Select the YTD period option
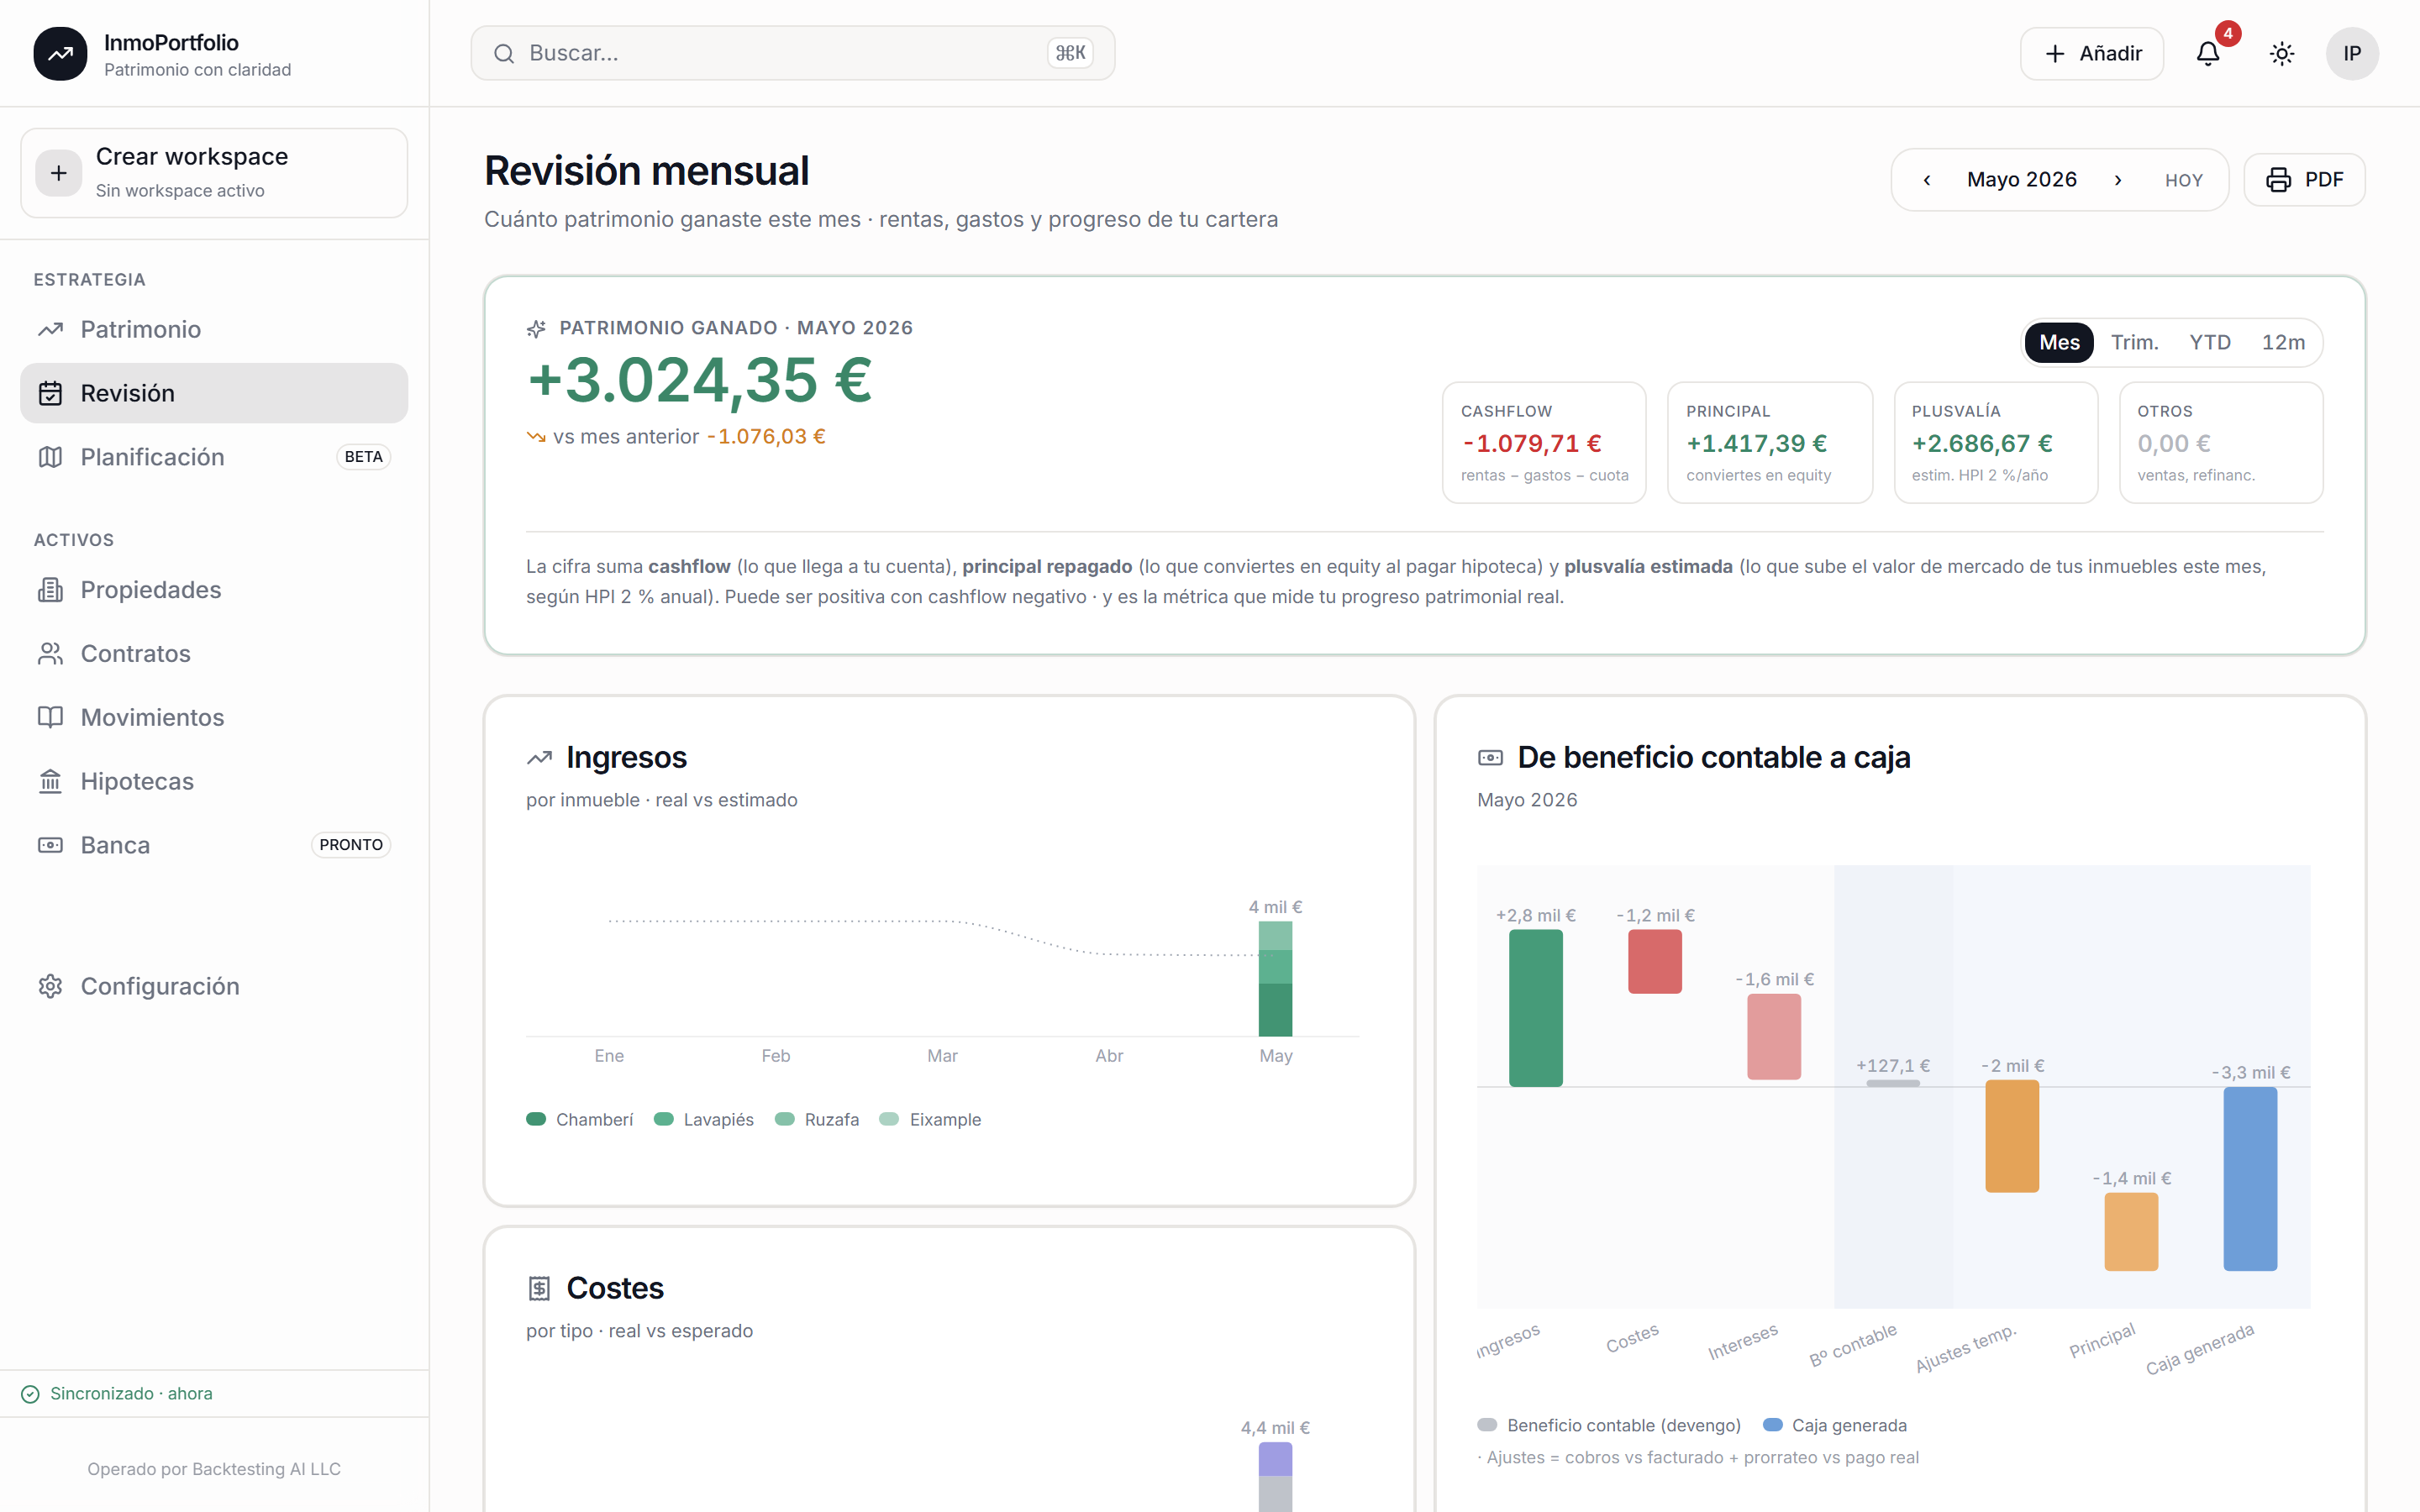 click(2210, 343)
